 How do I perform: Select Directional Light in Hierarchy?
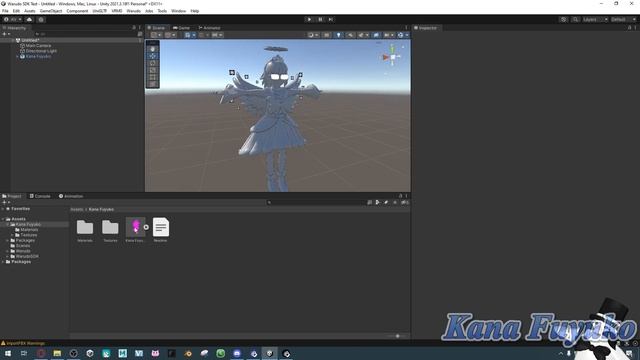click(x=41, y=51)
